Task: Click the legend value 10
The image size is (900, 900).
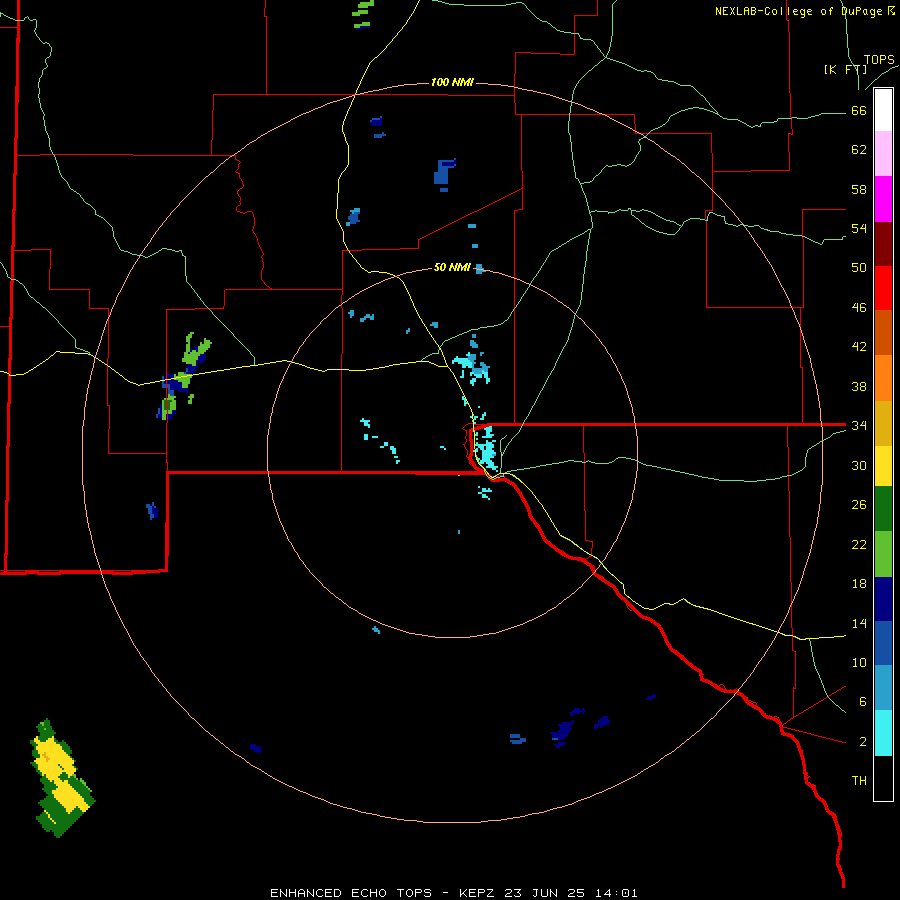Action: pos(859,662)
